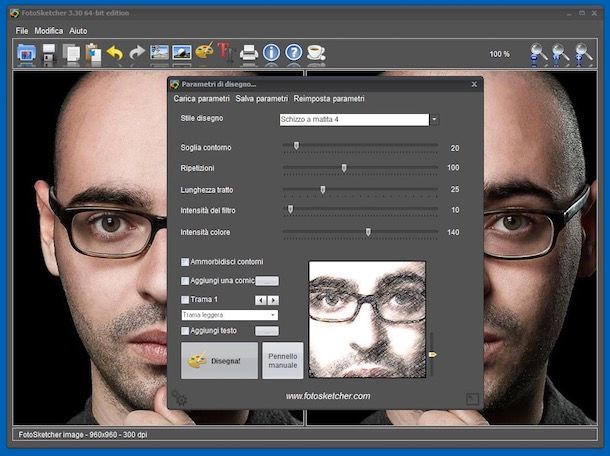Image resolution: width=610 pixels, height=456 pixels.
Task: Click the framed picture toolbar icon
Action: coord(182,52)
